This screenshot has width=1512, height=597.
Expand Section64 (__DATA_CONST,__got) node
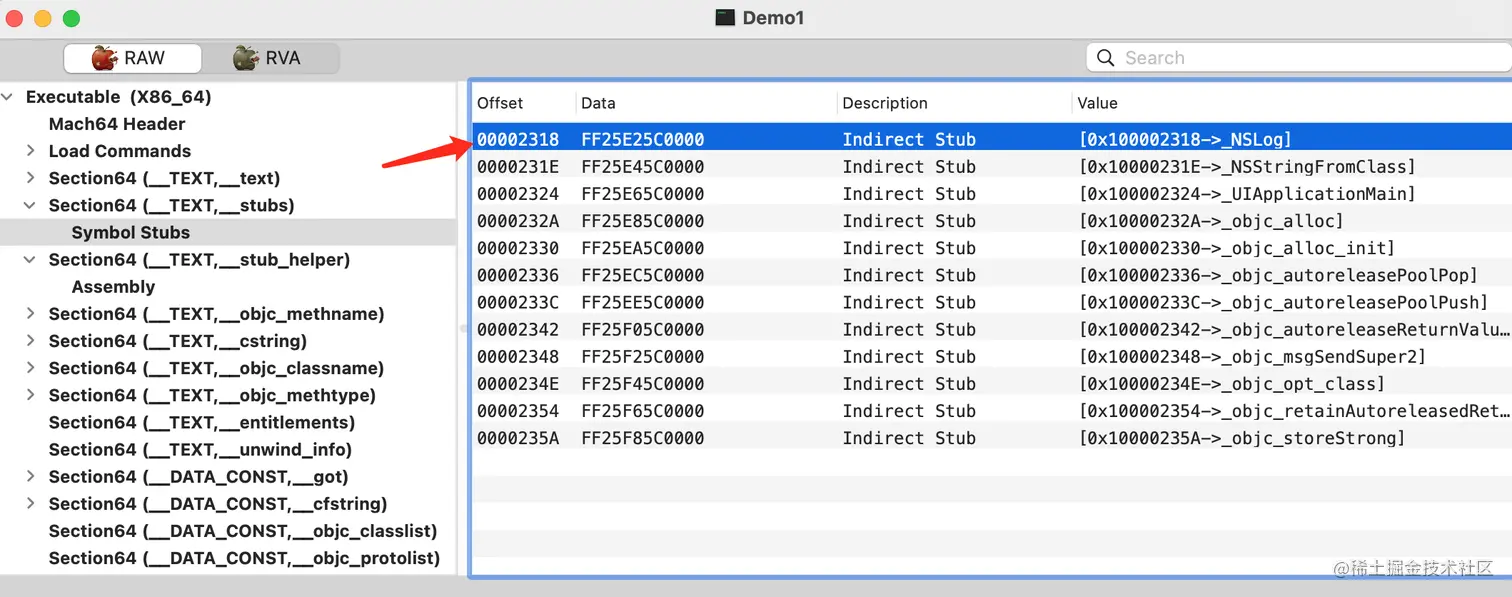tap(31, 477)
